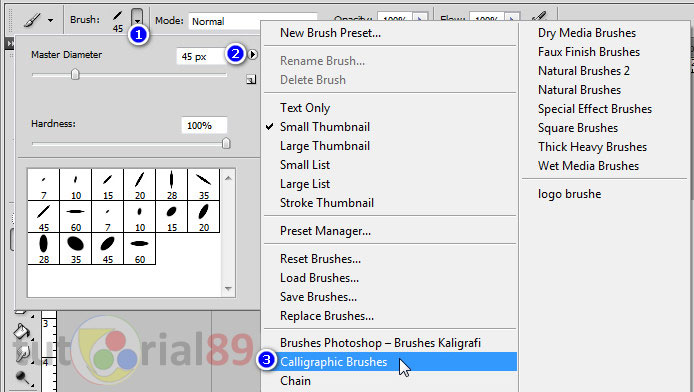Image resolution: width=694 pixels, height=392 pixels.
Task: Load Wet Media Brushes set
Action: 588,166
